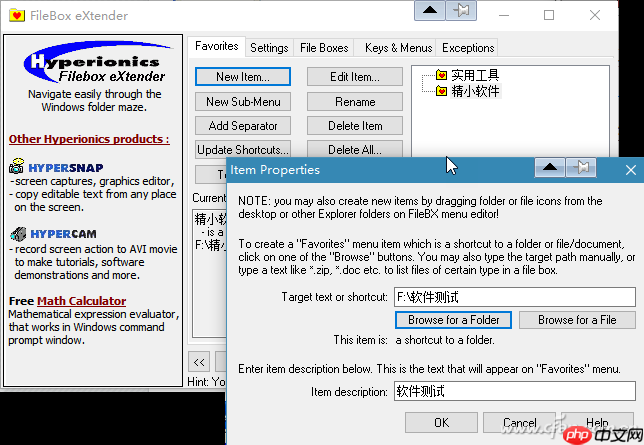Go to the Keys & Menus tab

[398, 48]
